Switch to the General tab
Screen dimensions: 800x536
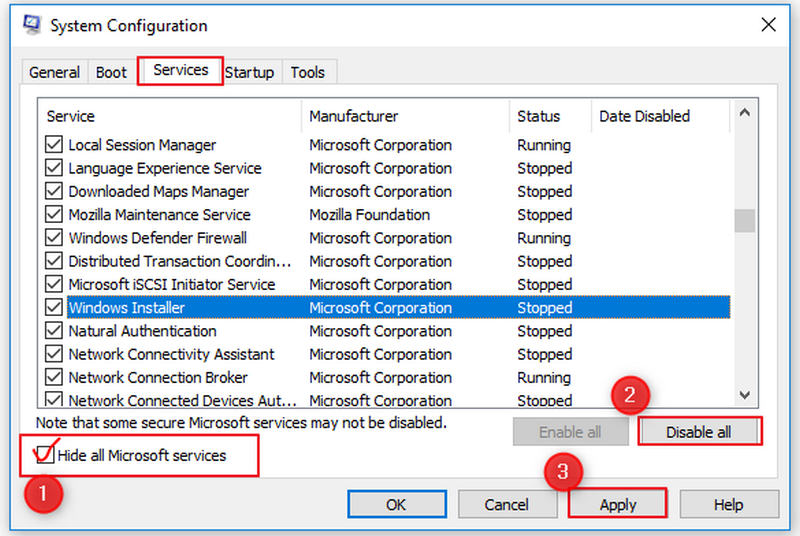54,72
